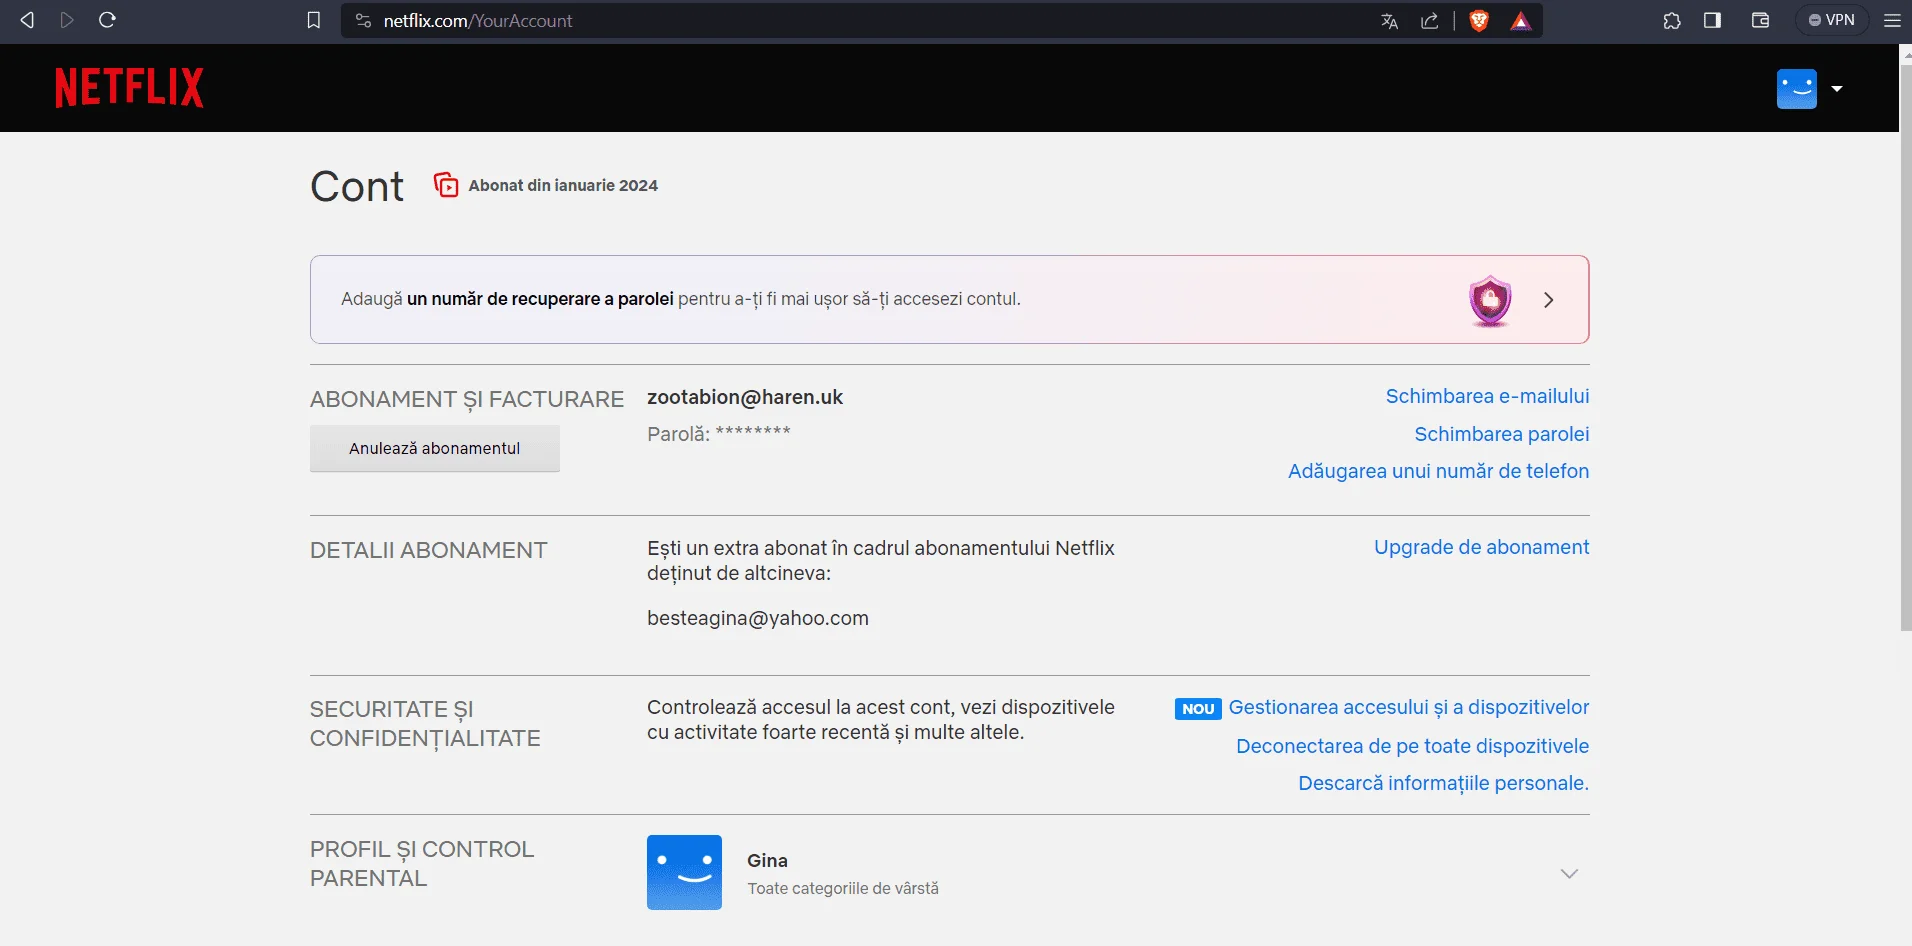Open the profile dropdown arrow in header
1912x946 pixels.
pyautogui.click(x=1836, y=89)
